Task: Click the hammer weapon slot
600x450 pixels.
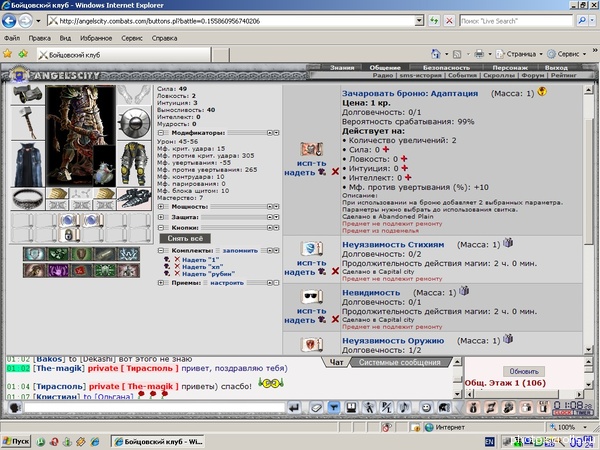Action: 28,123
